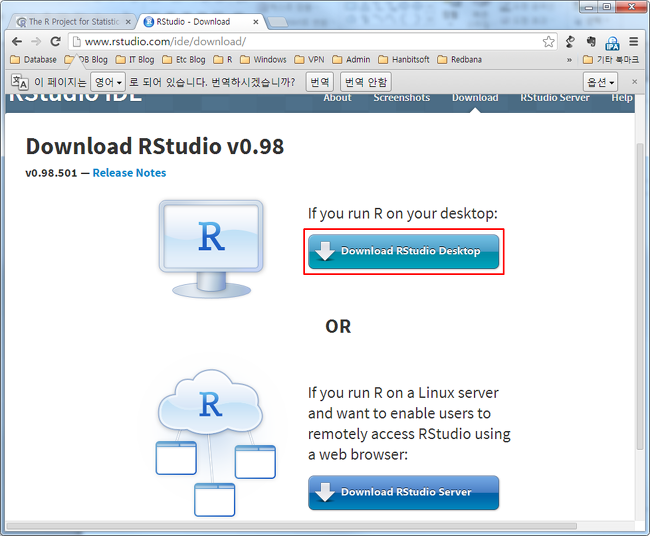Open the Admin bookmark folder
This screenshot has height=536, width=650.
point(351,60)
